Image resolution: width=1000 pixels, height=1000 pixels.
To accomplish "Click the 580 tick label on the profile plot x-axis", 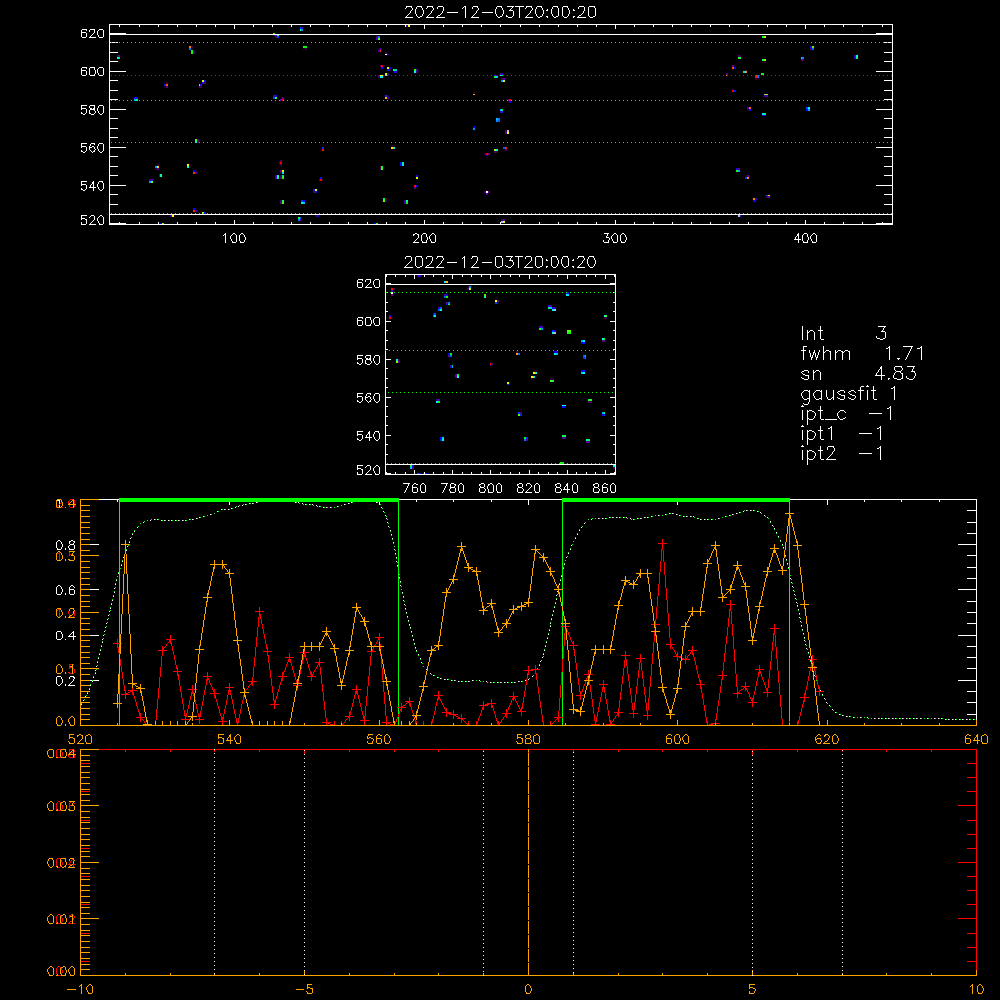I will point(528,740).
